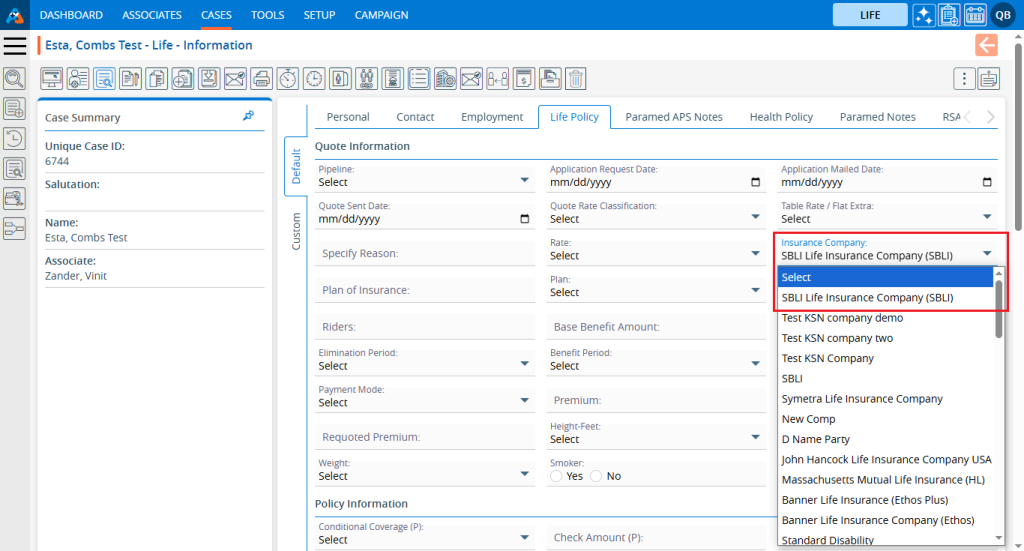Click the orange back arrow button
This screenshot has height=551, width=1024.
(x=986, y=45)
